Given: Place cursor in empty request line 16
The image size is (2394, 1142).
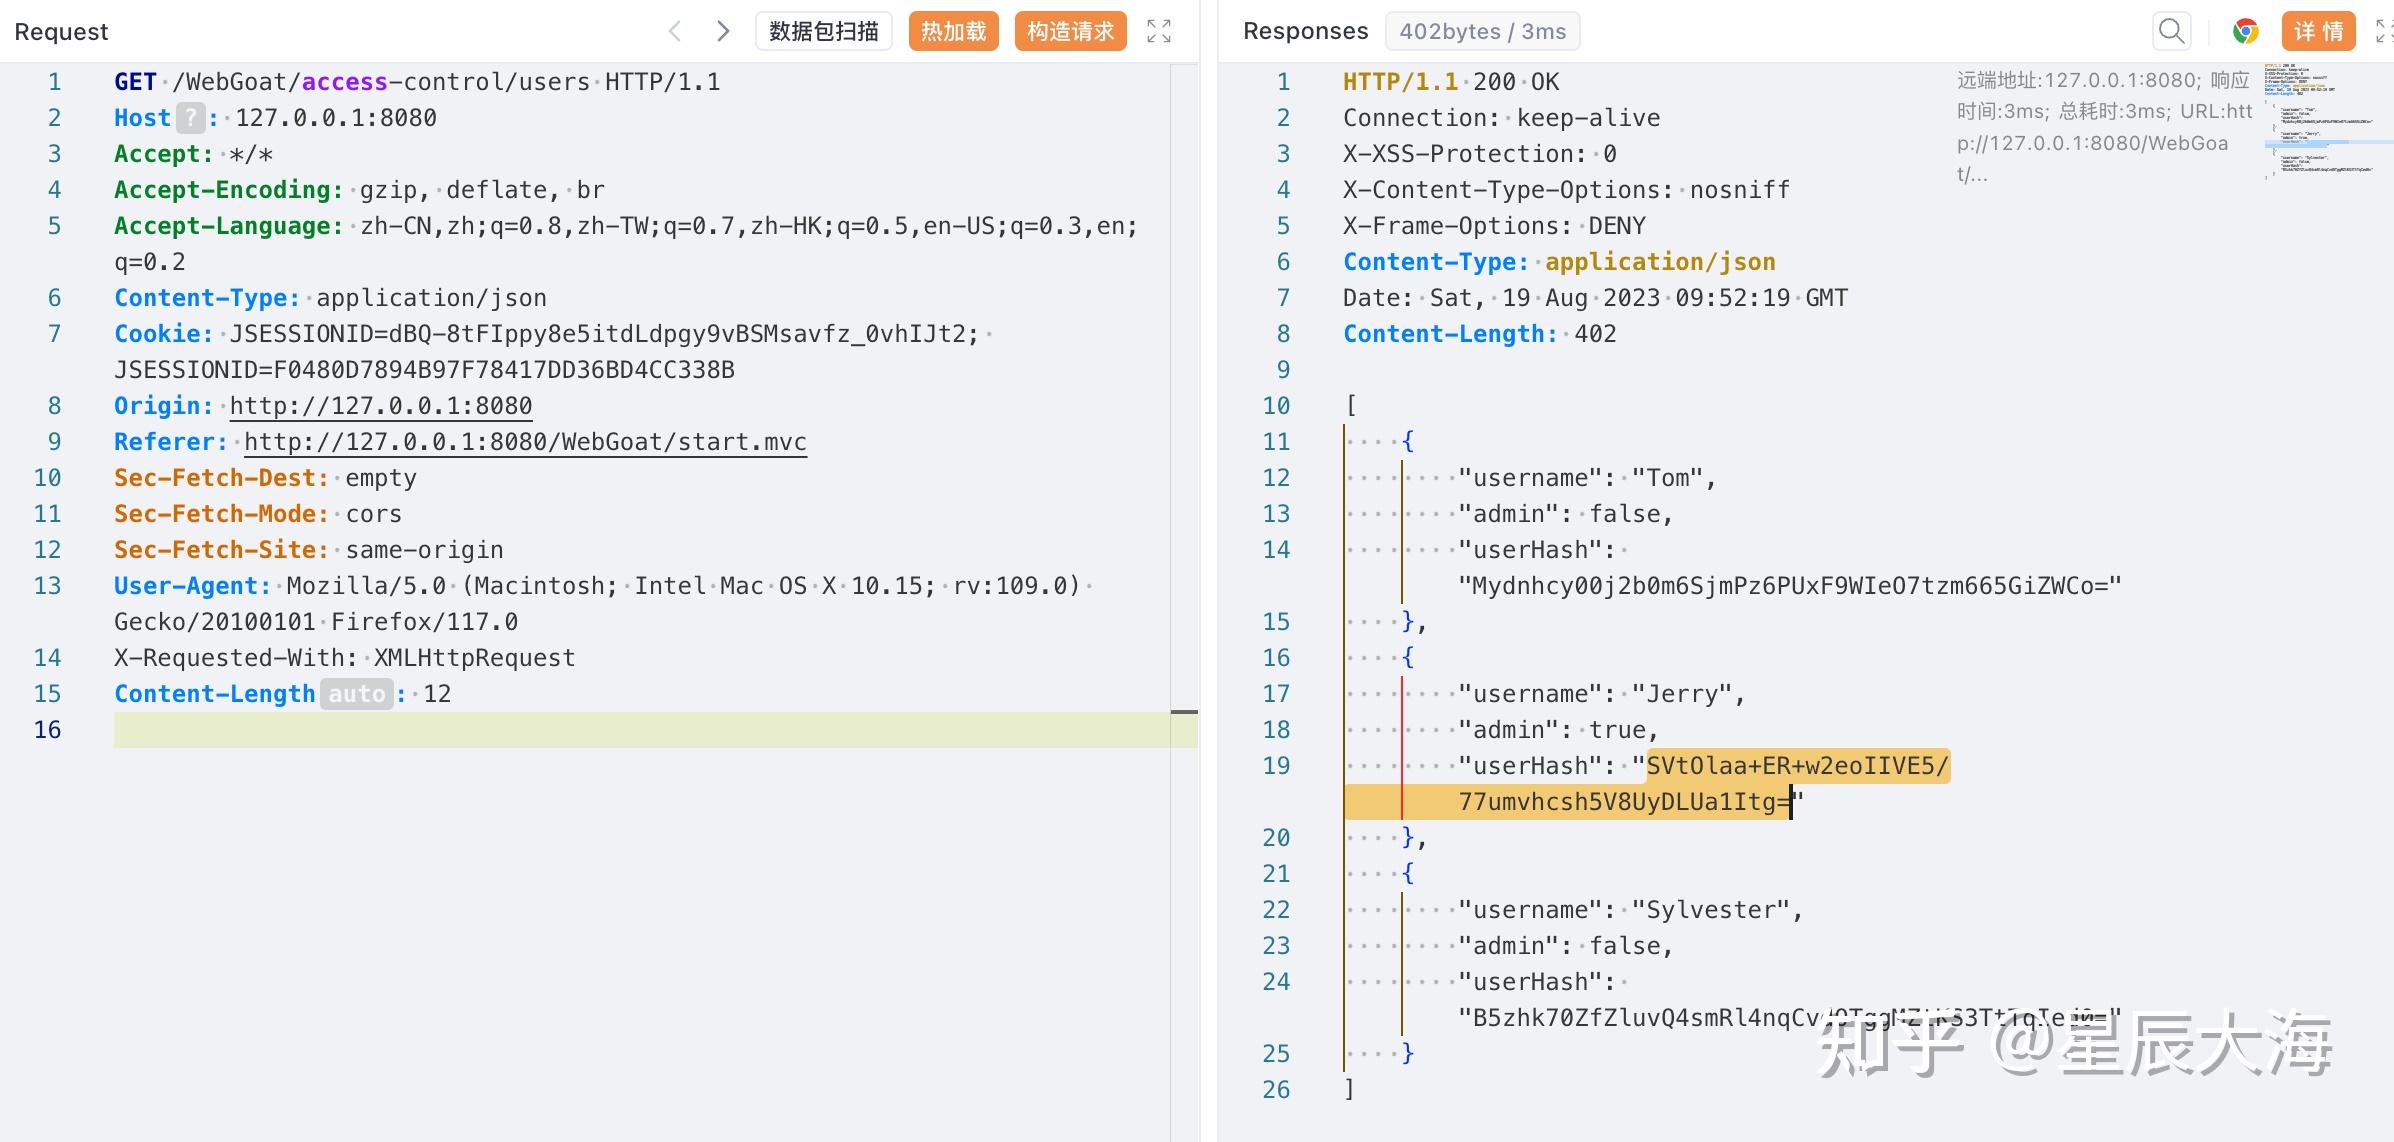Looking at the screenshot, I should tap(640, 730).
